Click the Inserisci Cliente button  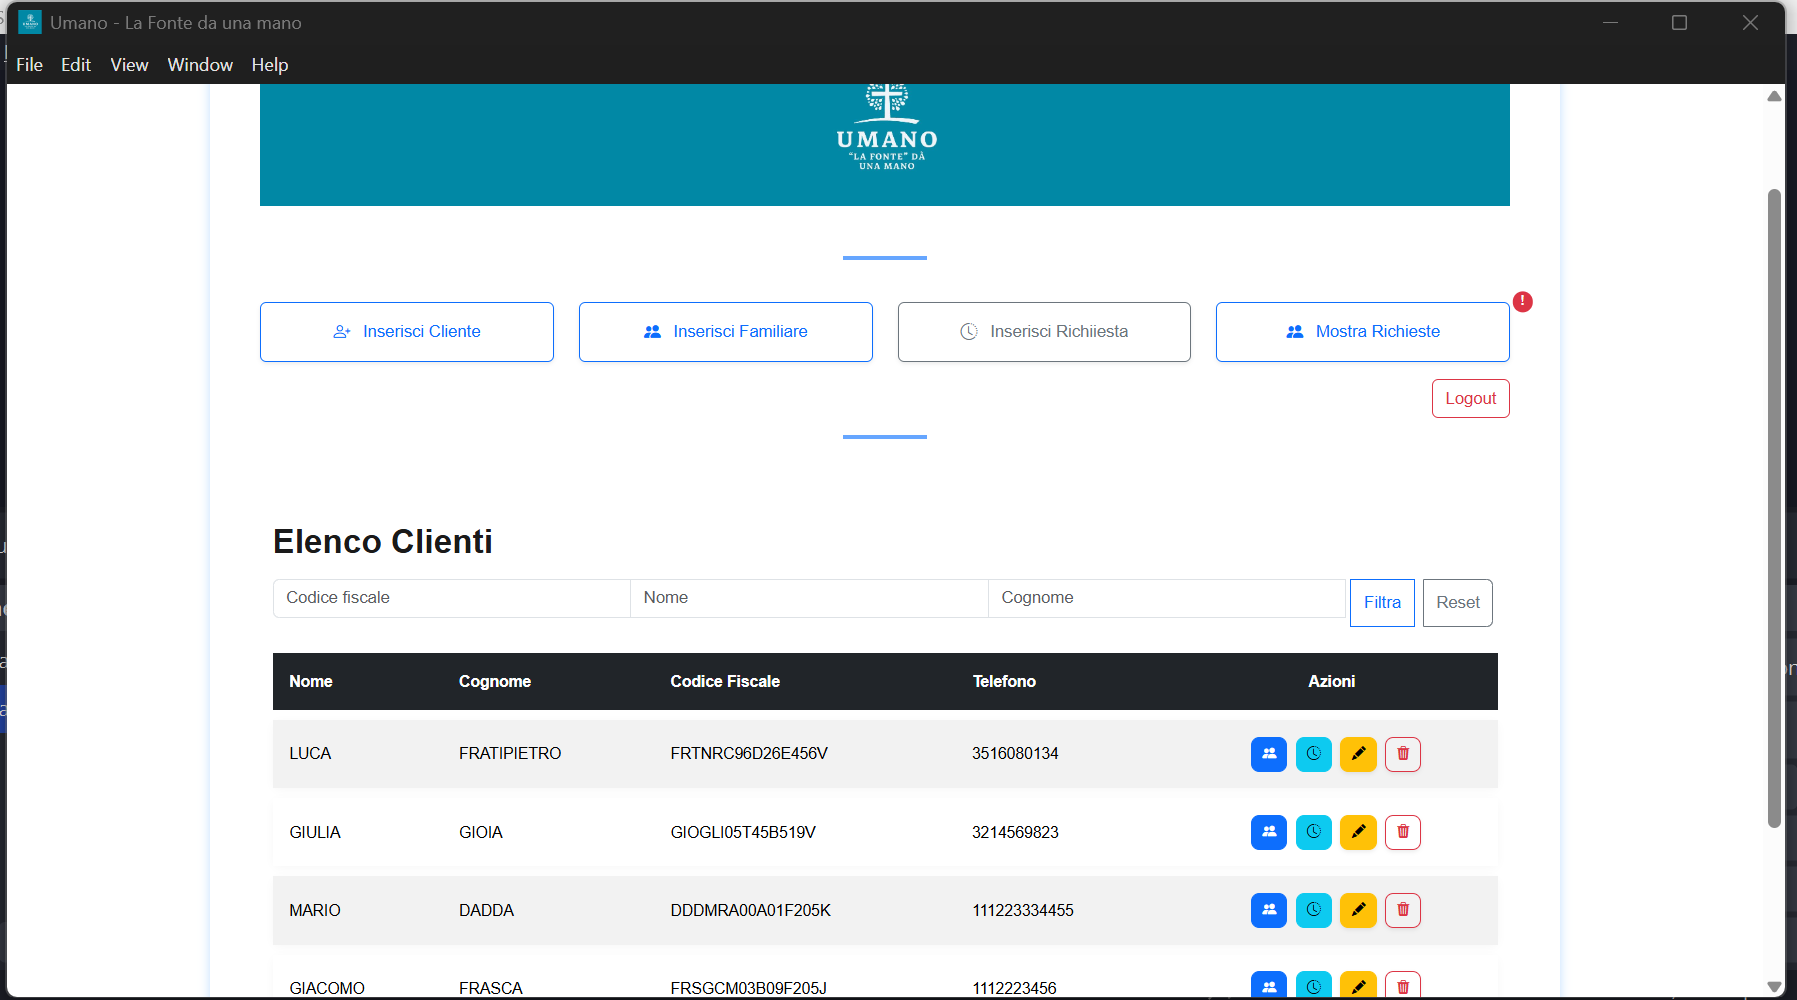tap(406, 332)
